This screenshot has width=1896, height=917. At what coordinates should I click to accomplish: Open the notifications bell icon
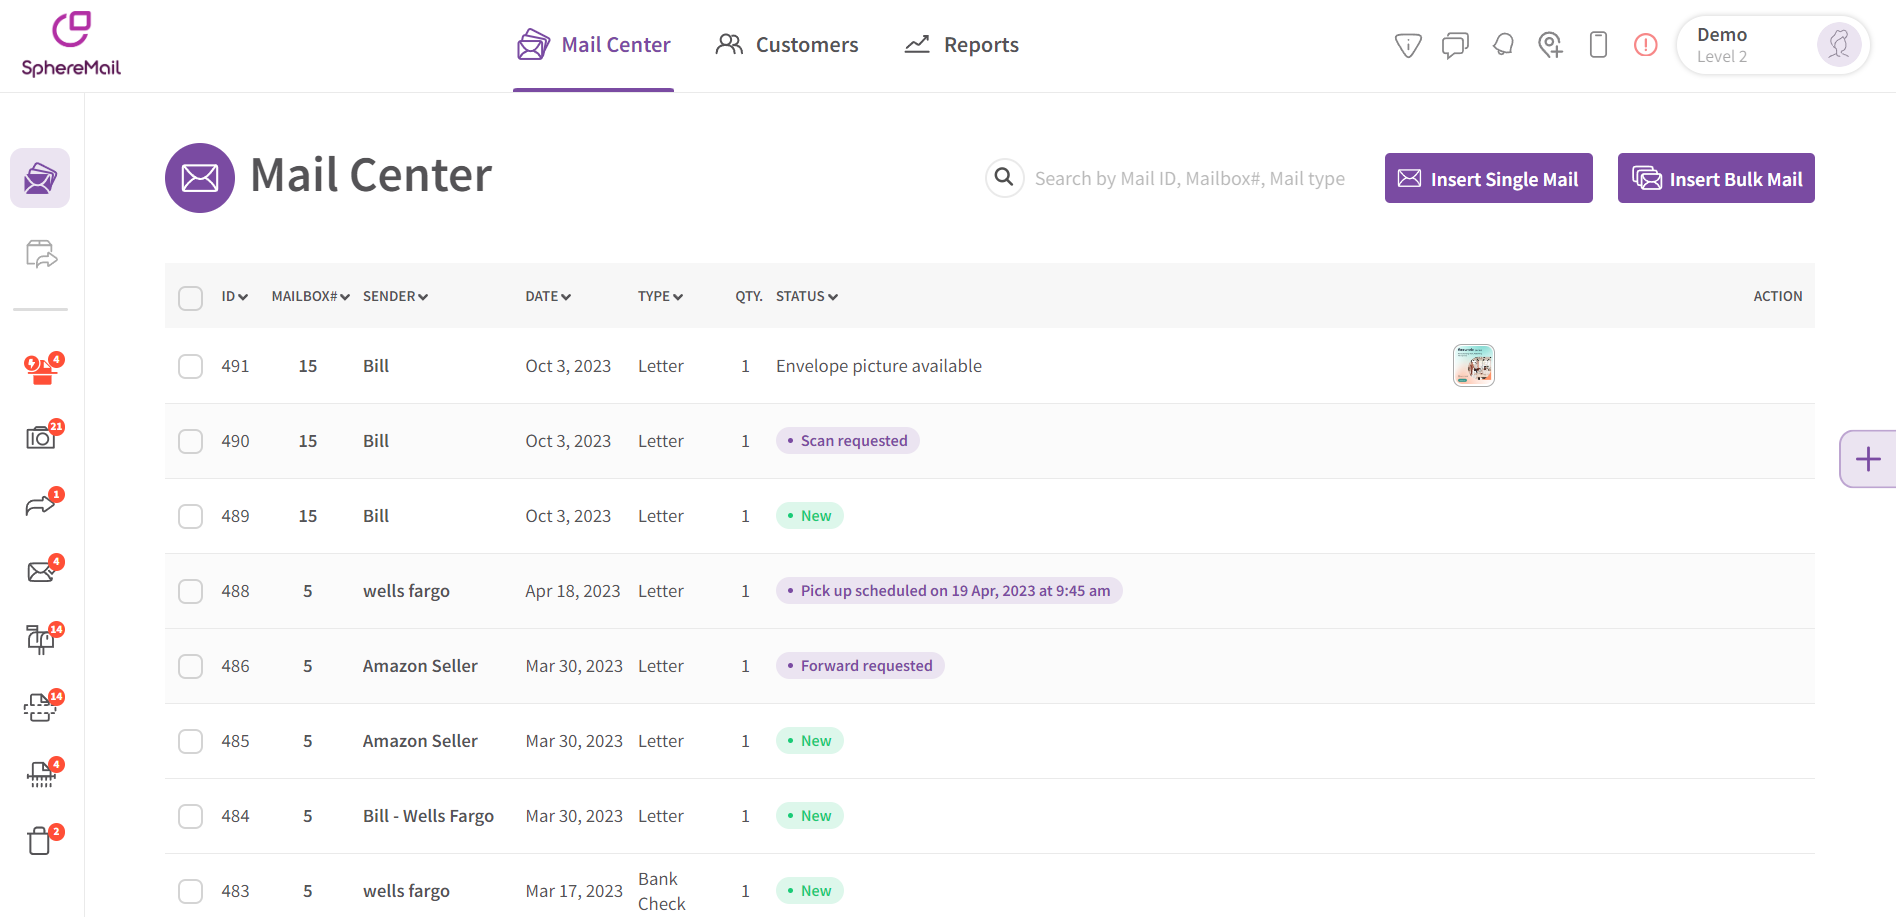click(1503, 45)
